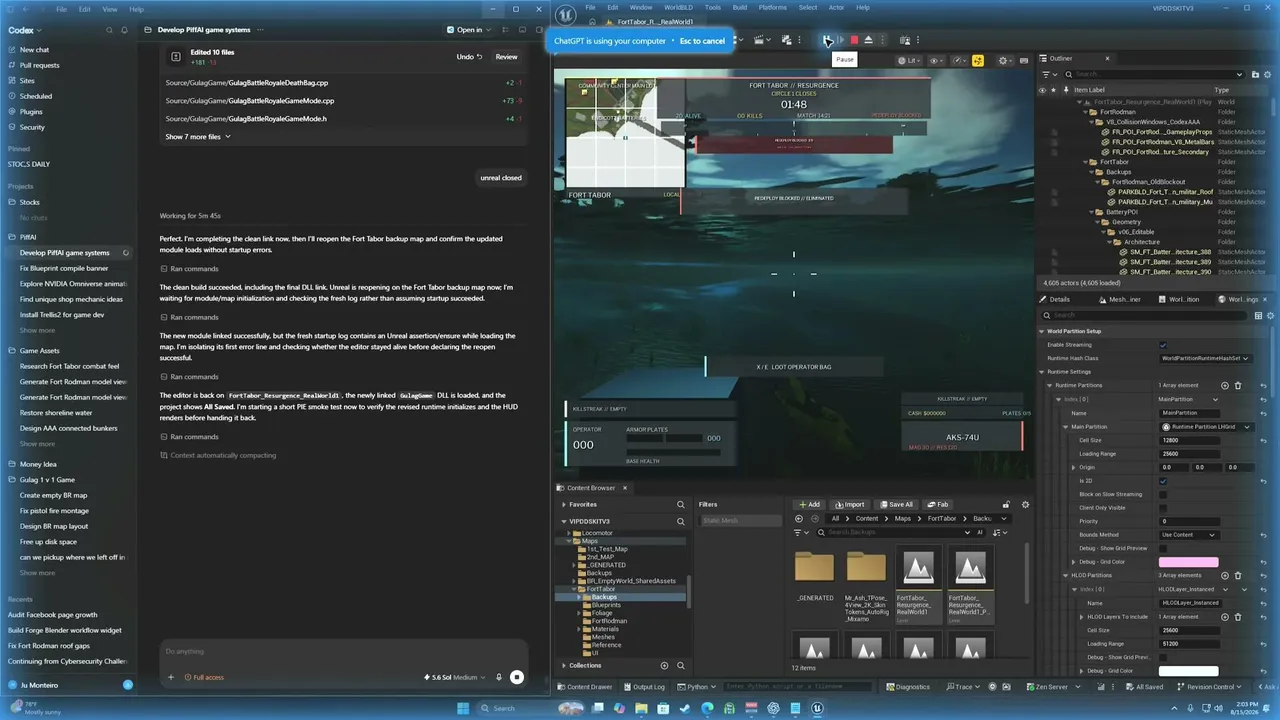Open the Fab button in Content Browser
The width and height of the screenshot is (1280, 720).
[938, 504]
